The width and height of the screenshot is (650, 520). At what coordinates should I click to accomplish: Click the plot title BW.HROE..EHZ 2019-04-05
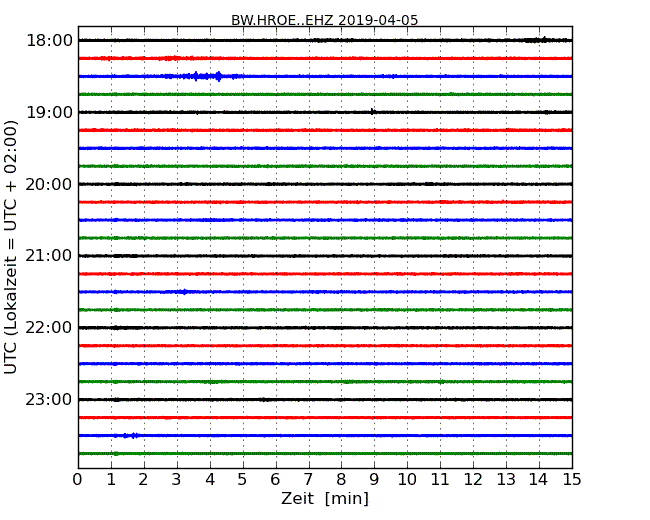click(x=325, y=20)
